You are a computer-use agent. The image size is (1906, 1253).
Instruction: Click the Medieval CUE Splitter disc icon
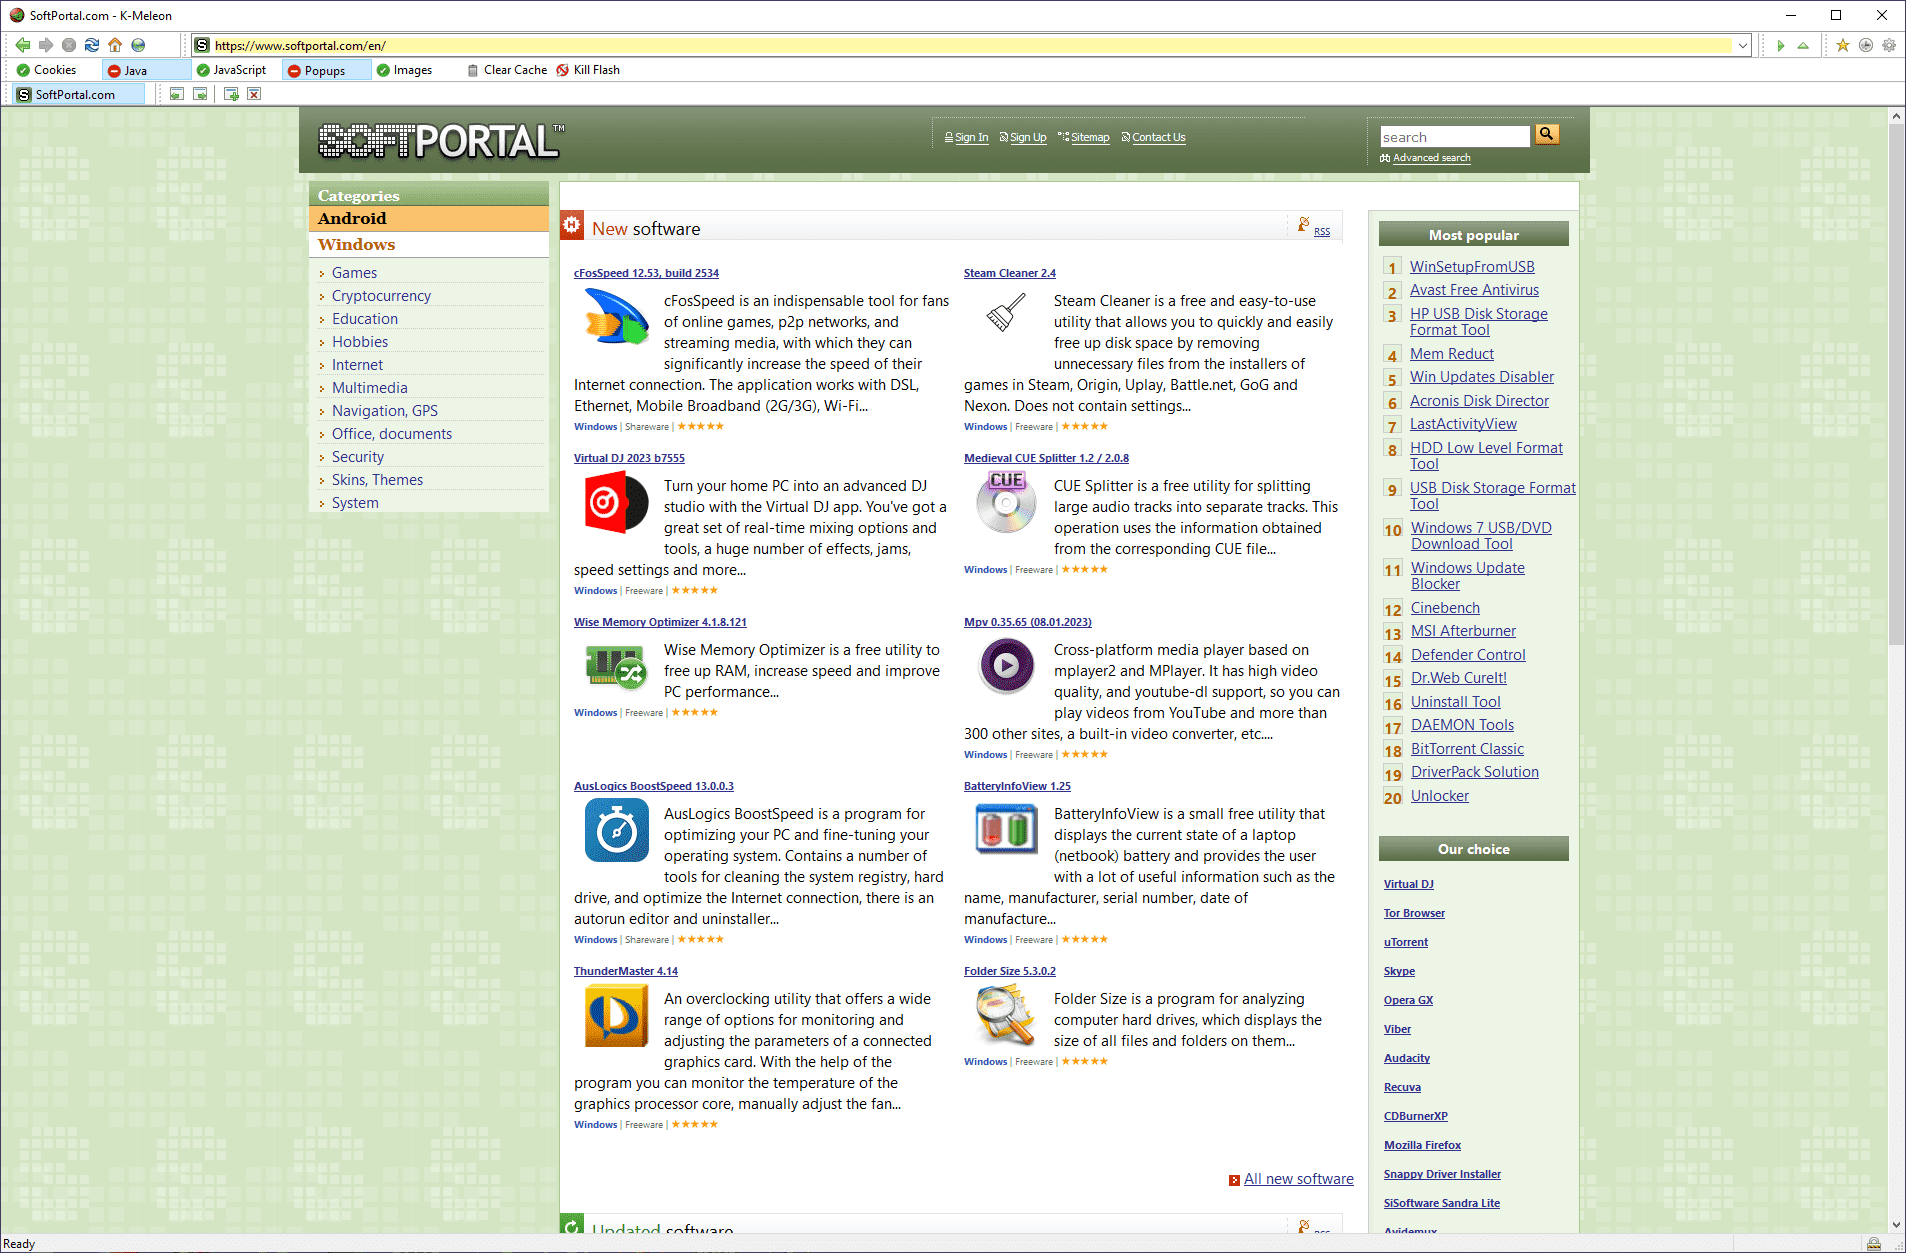pos(1006,502)
